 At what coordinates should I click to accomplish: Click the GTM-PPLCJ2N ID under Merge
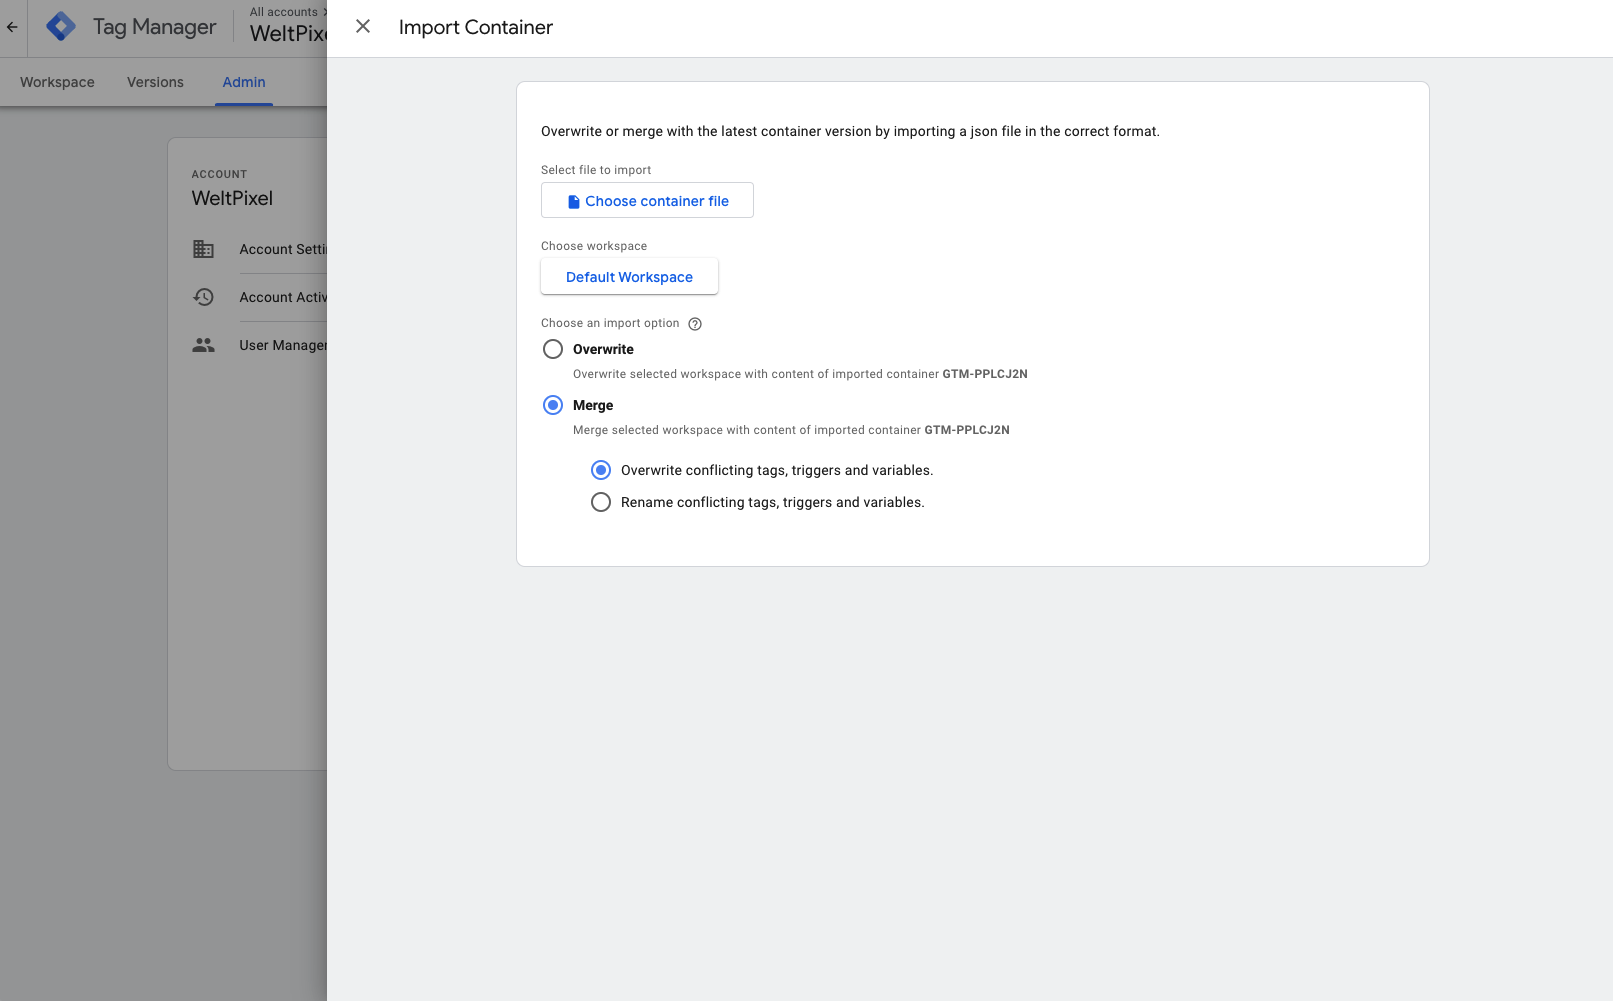[x=967, y=430]
